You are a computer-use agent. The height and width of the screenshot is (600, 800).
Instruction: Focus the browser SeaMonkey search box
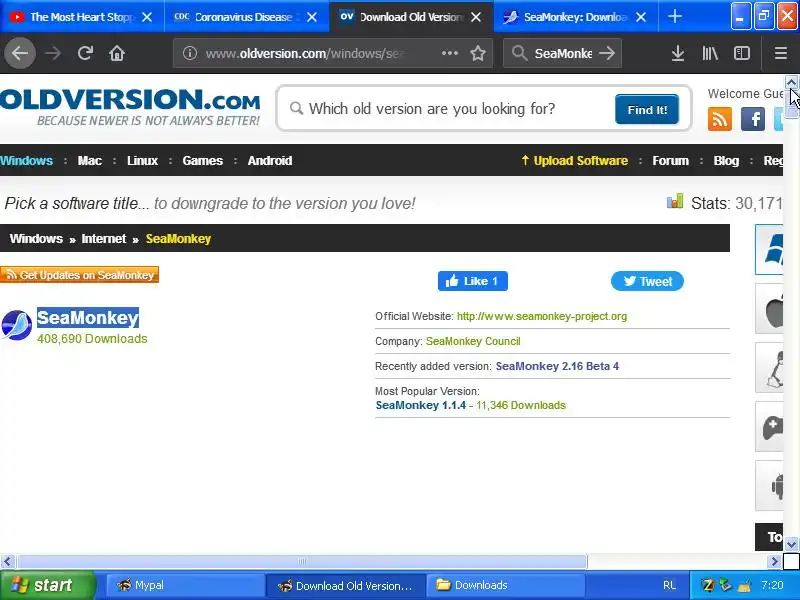point(562,53)
